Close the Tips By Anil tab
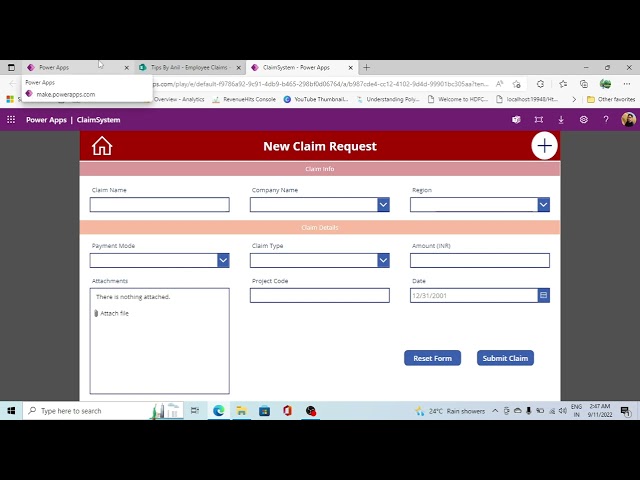Screen dimensions: 640x480 tap(239, 68)
